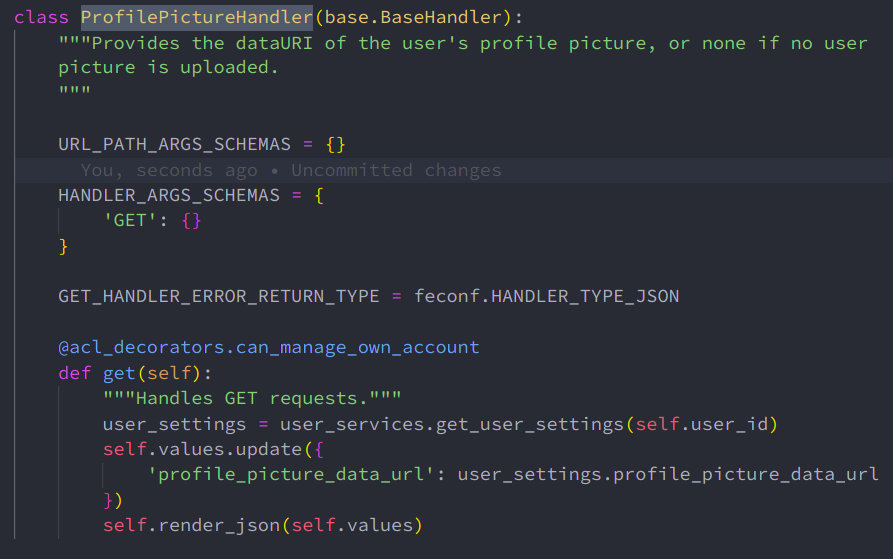Click the @acl_decorators.can_manage_own_account decorator
This screenshot has height=559, width=893.
[x=269, y=347]
